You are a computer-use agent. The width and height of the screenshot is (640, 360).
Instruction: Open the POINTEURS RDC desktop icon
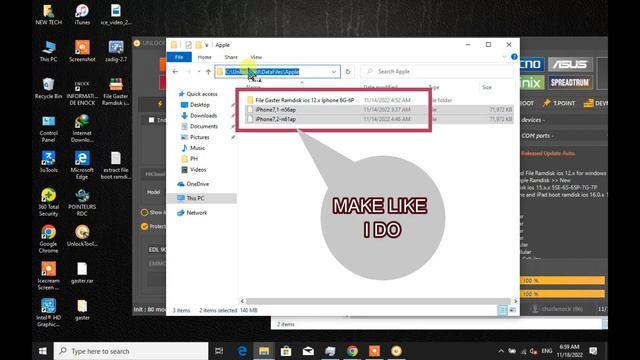[x=82, y=202]
